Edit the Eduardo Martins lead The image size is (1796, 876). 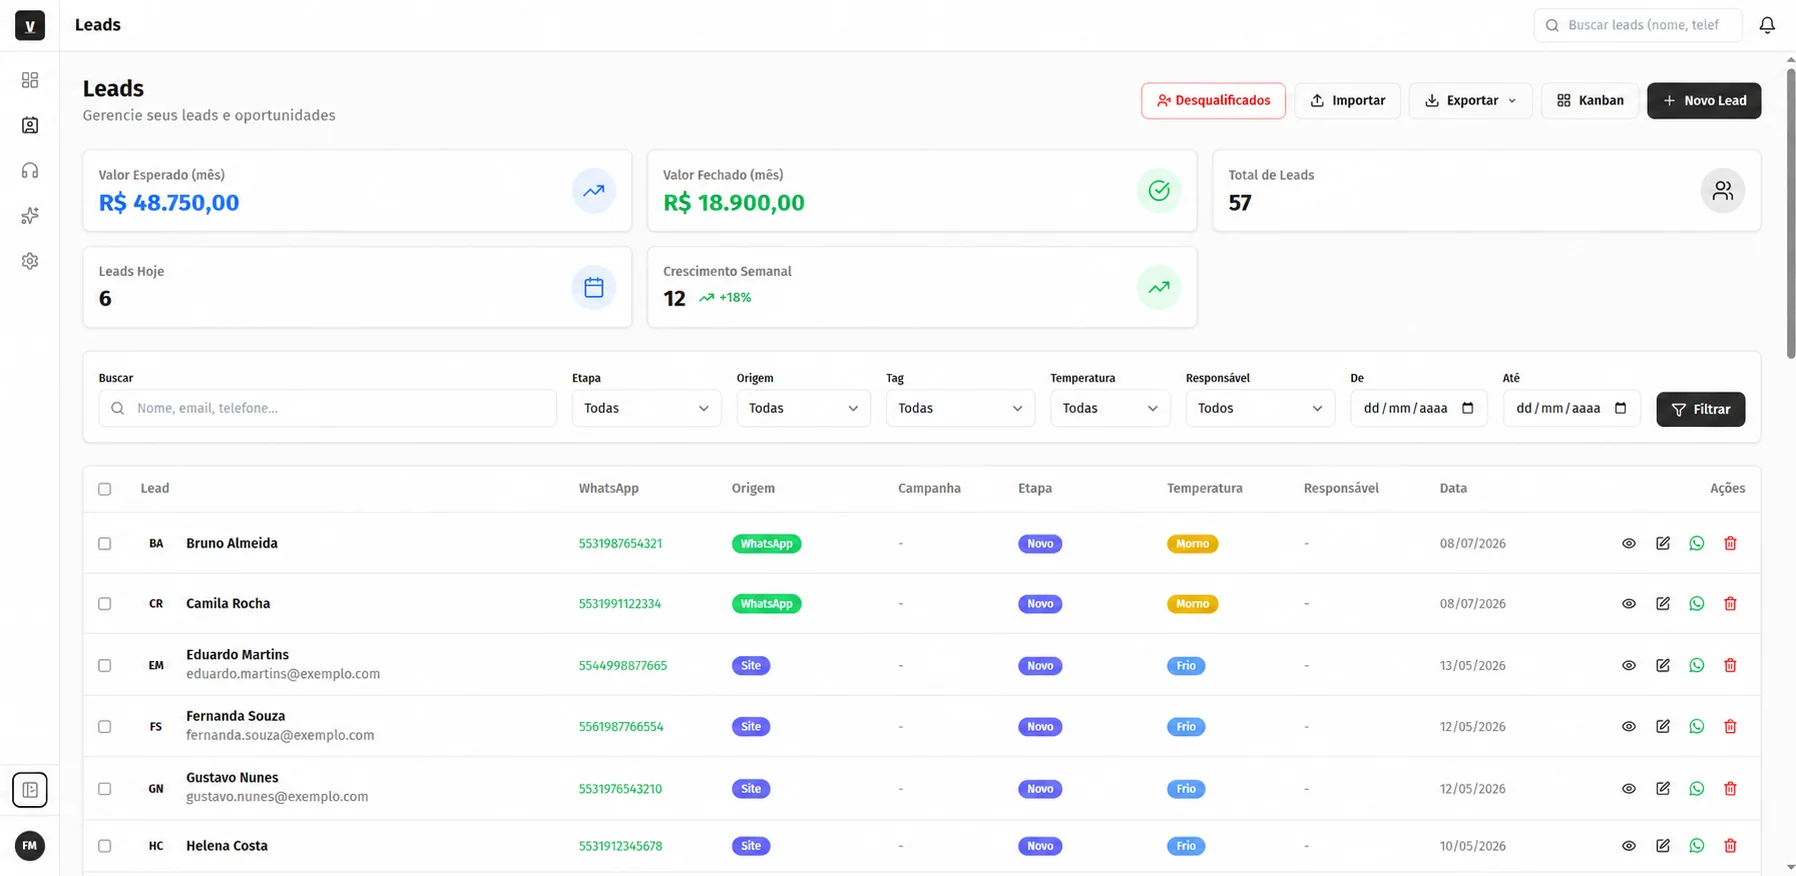pos(1663,665)
